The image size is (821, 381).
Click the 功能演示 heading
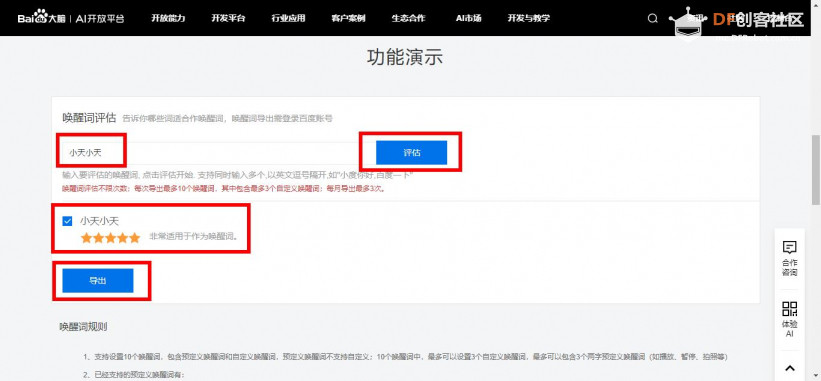[405, 57]
